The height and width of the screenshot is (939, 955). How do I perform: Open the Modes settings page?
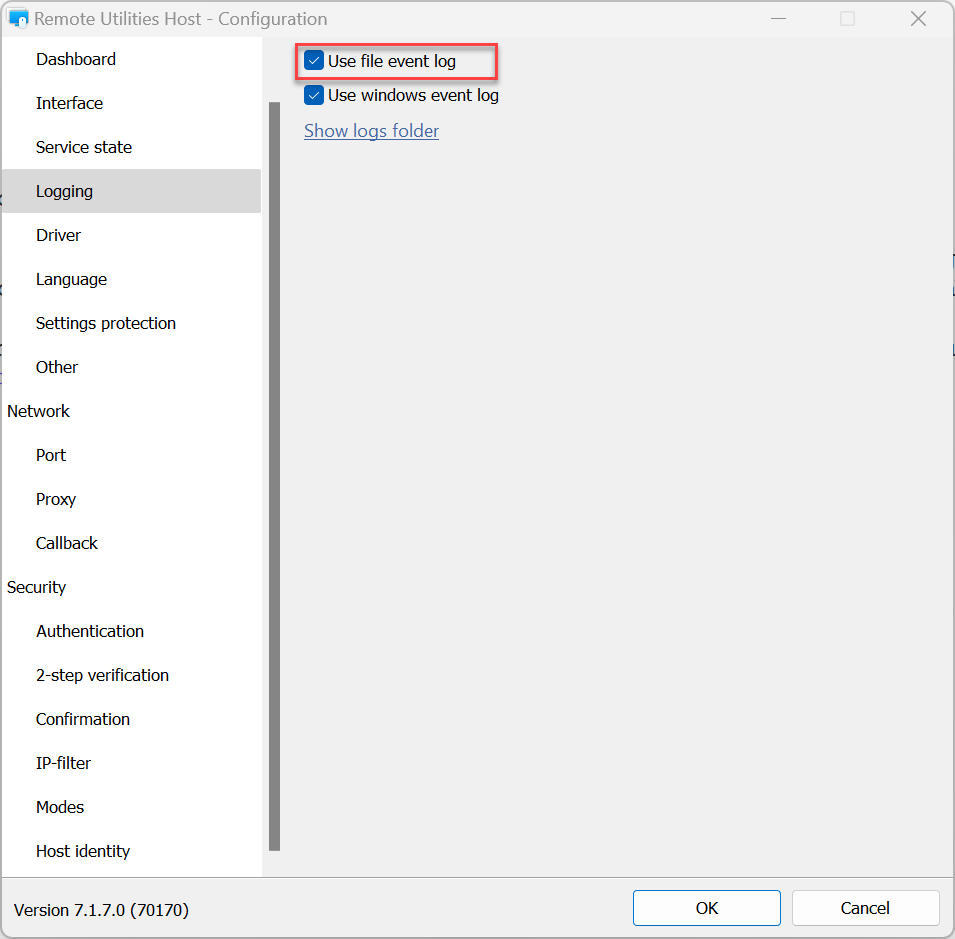tap(132, 807)
